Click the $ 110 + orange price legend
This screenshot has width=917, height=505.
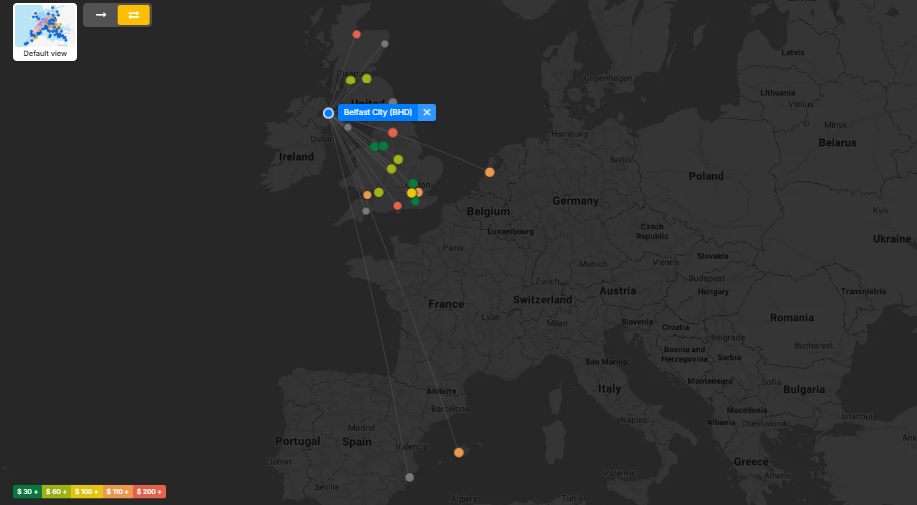pos(118,491)
